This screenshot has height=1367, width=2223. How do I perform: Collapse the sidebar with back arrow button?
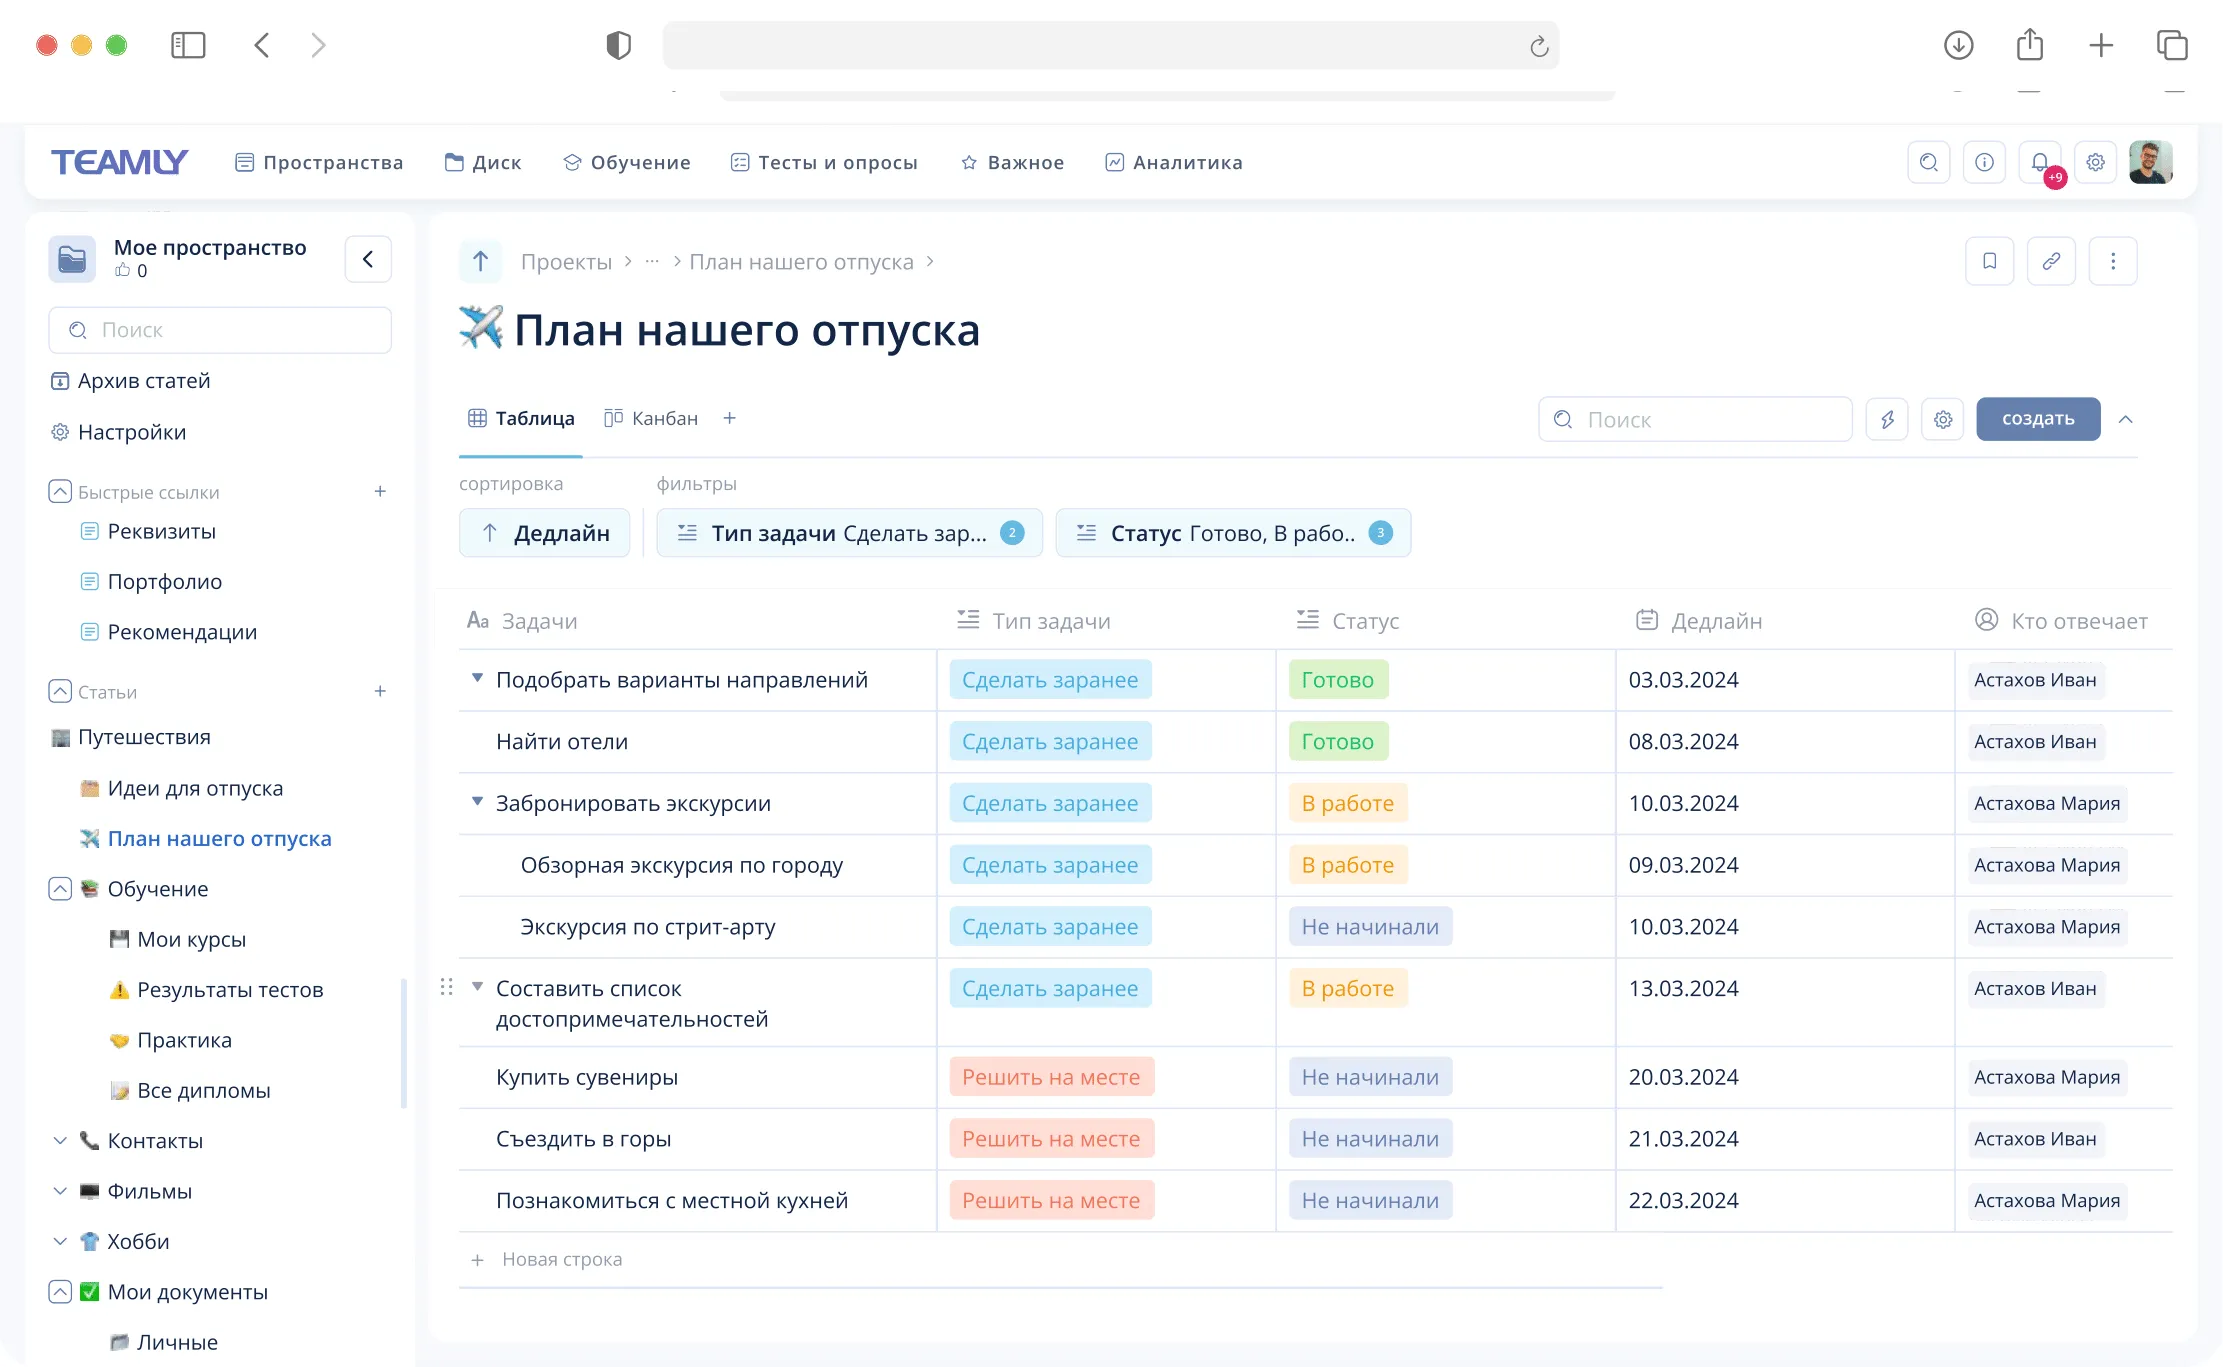pos(368,260)
